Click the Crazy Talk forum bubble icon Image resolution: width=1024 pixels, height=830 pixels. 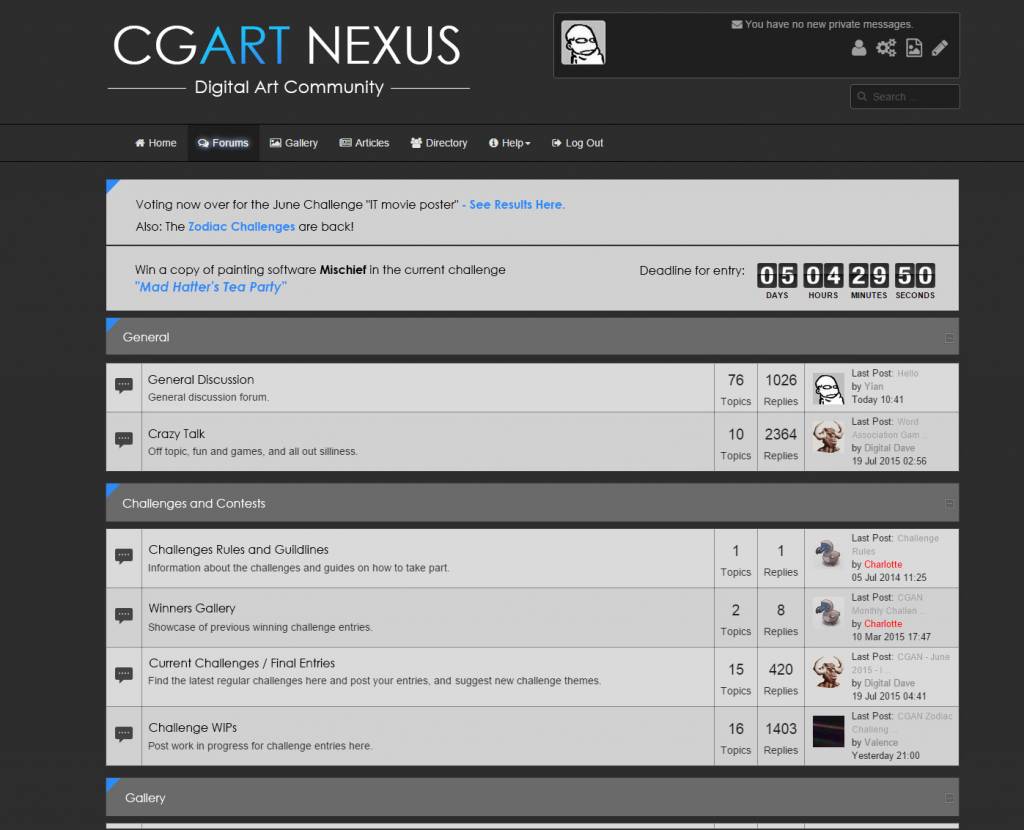tap(124, 440)
